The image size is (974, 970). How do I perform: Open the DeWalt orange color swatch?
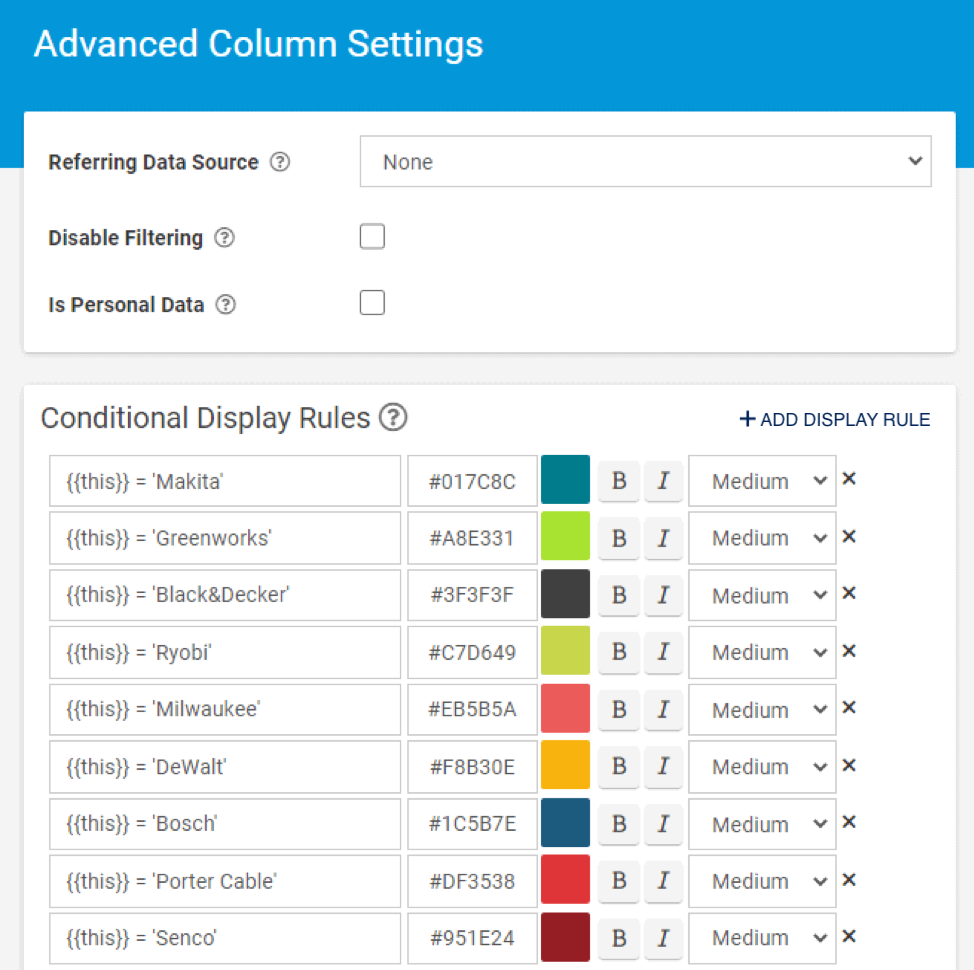click(565, 765)
